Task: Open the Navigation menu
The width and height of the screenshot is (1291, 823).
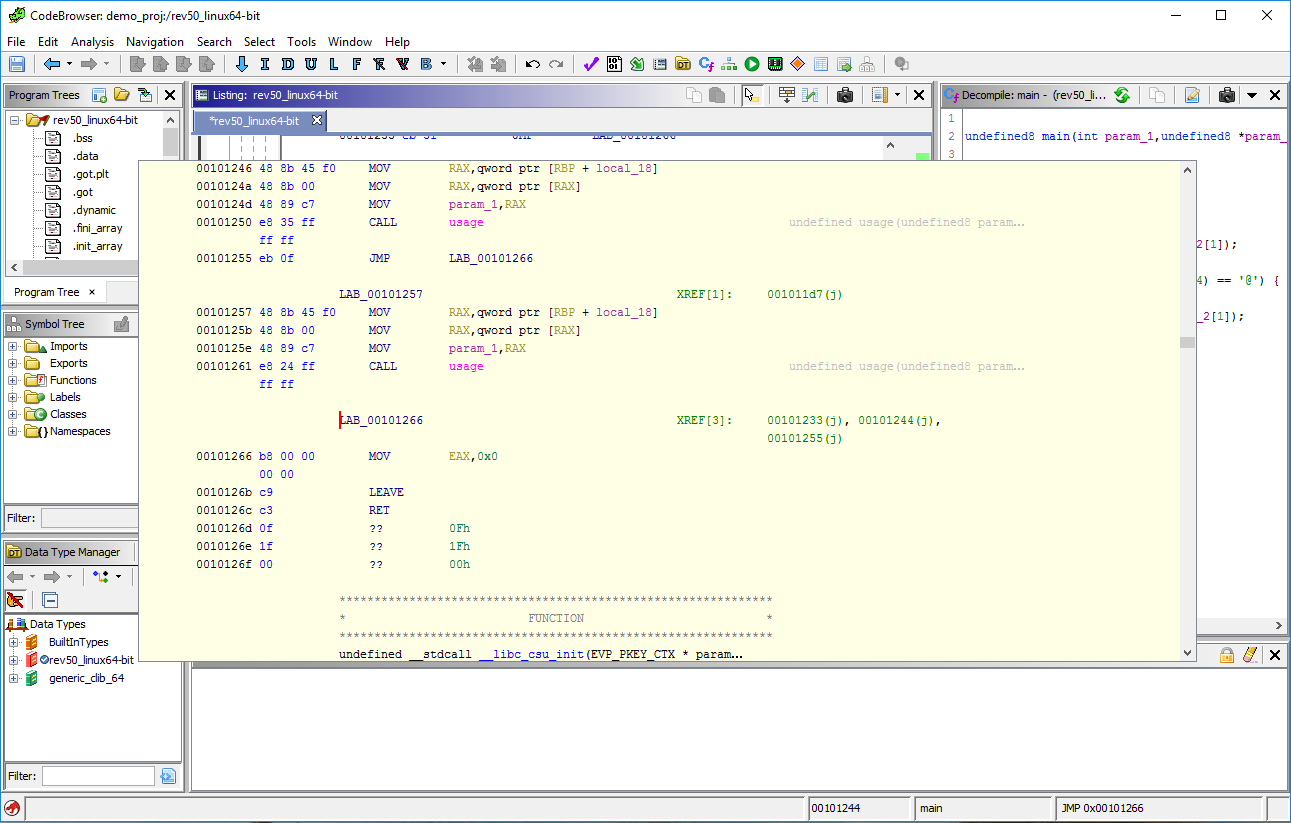Action: pos(155,42)
